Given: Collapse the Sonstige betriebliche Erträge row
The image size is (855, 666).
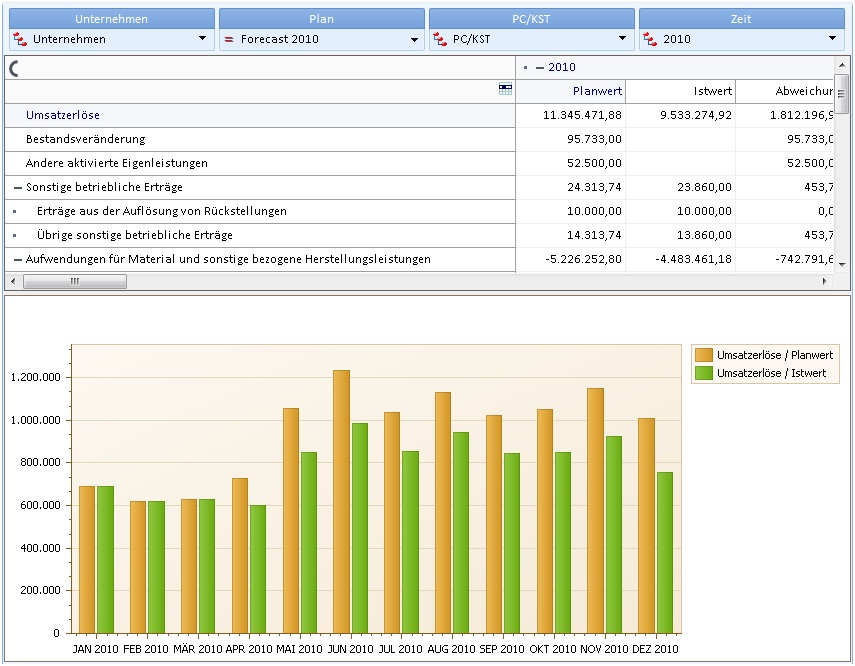Looking at the screenshot, I should pyautogui.click(x=18, y=188).
